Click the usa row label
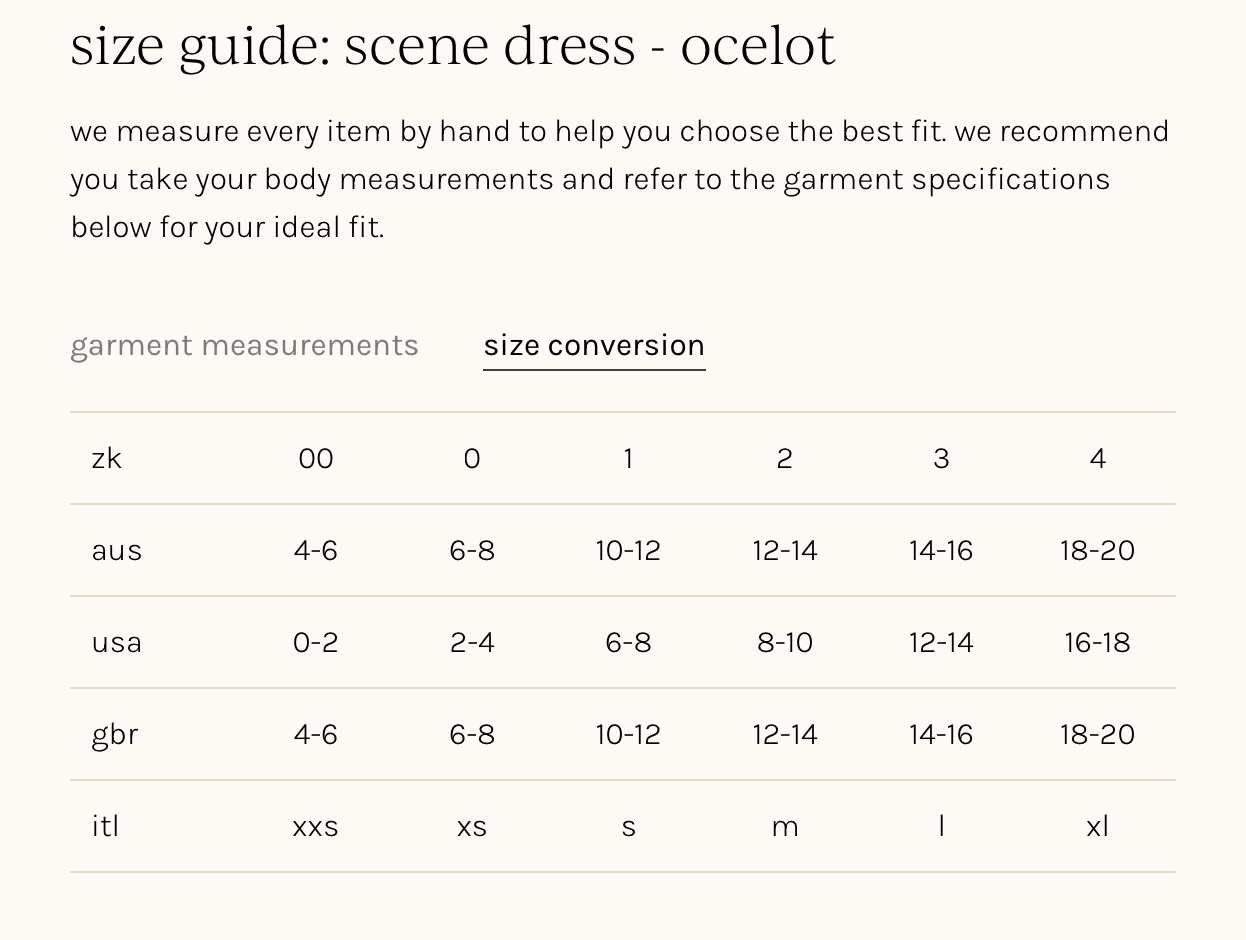Image resolution: width=1246 pixels, height=940 pixels. [117, 642]
